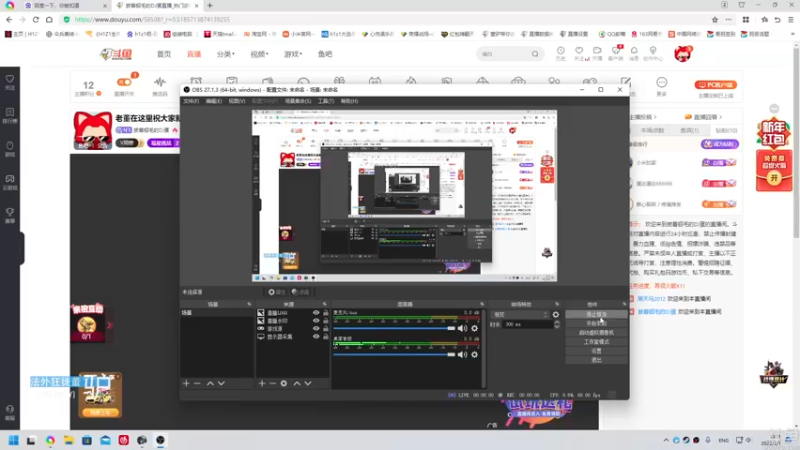Click the studio mode button in OBS controls
Viewport: 800px width, 450px height.
[x=596, y=342]
